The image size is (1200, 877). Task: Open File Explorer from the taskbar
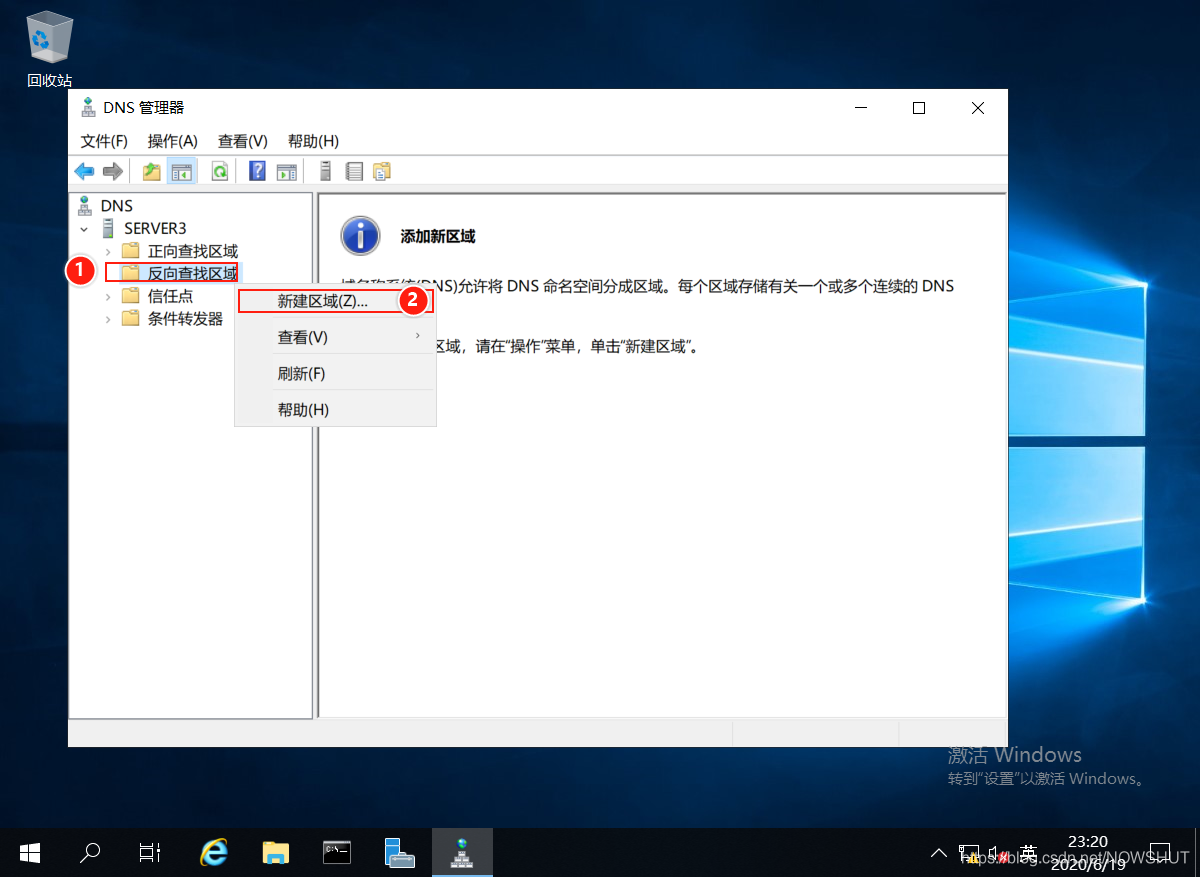[276, 852]
